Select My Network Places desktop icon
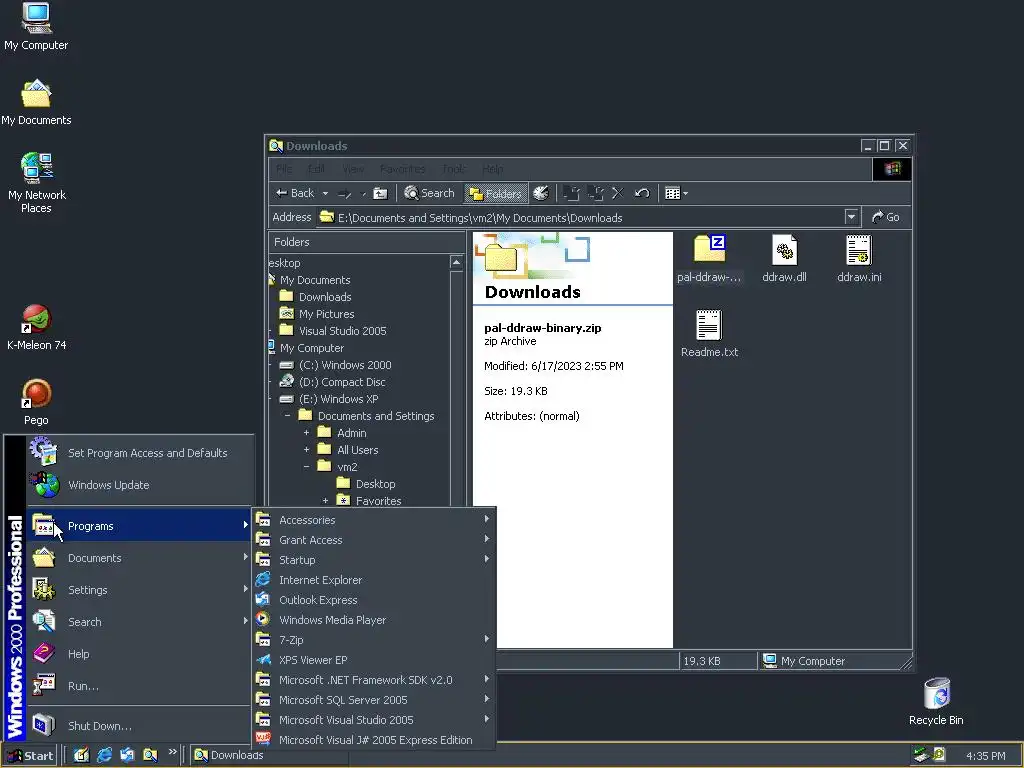The width and height of the screenshot is (1024, 768). 36,182
